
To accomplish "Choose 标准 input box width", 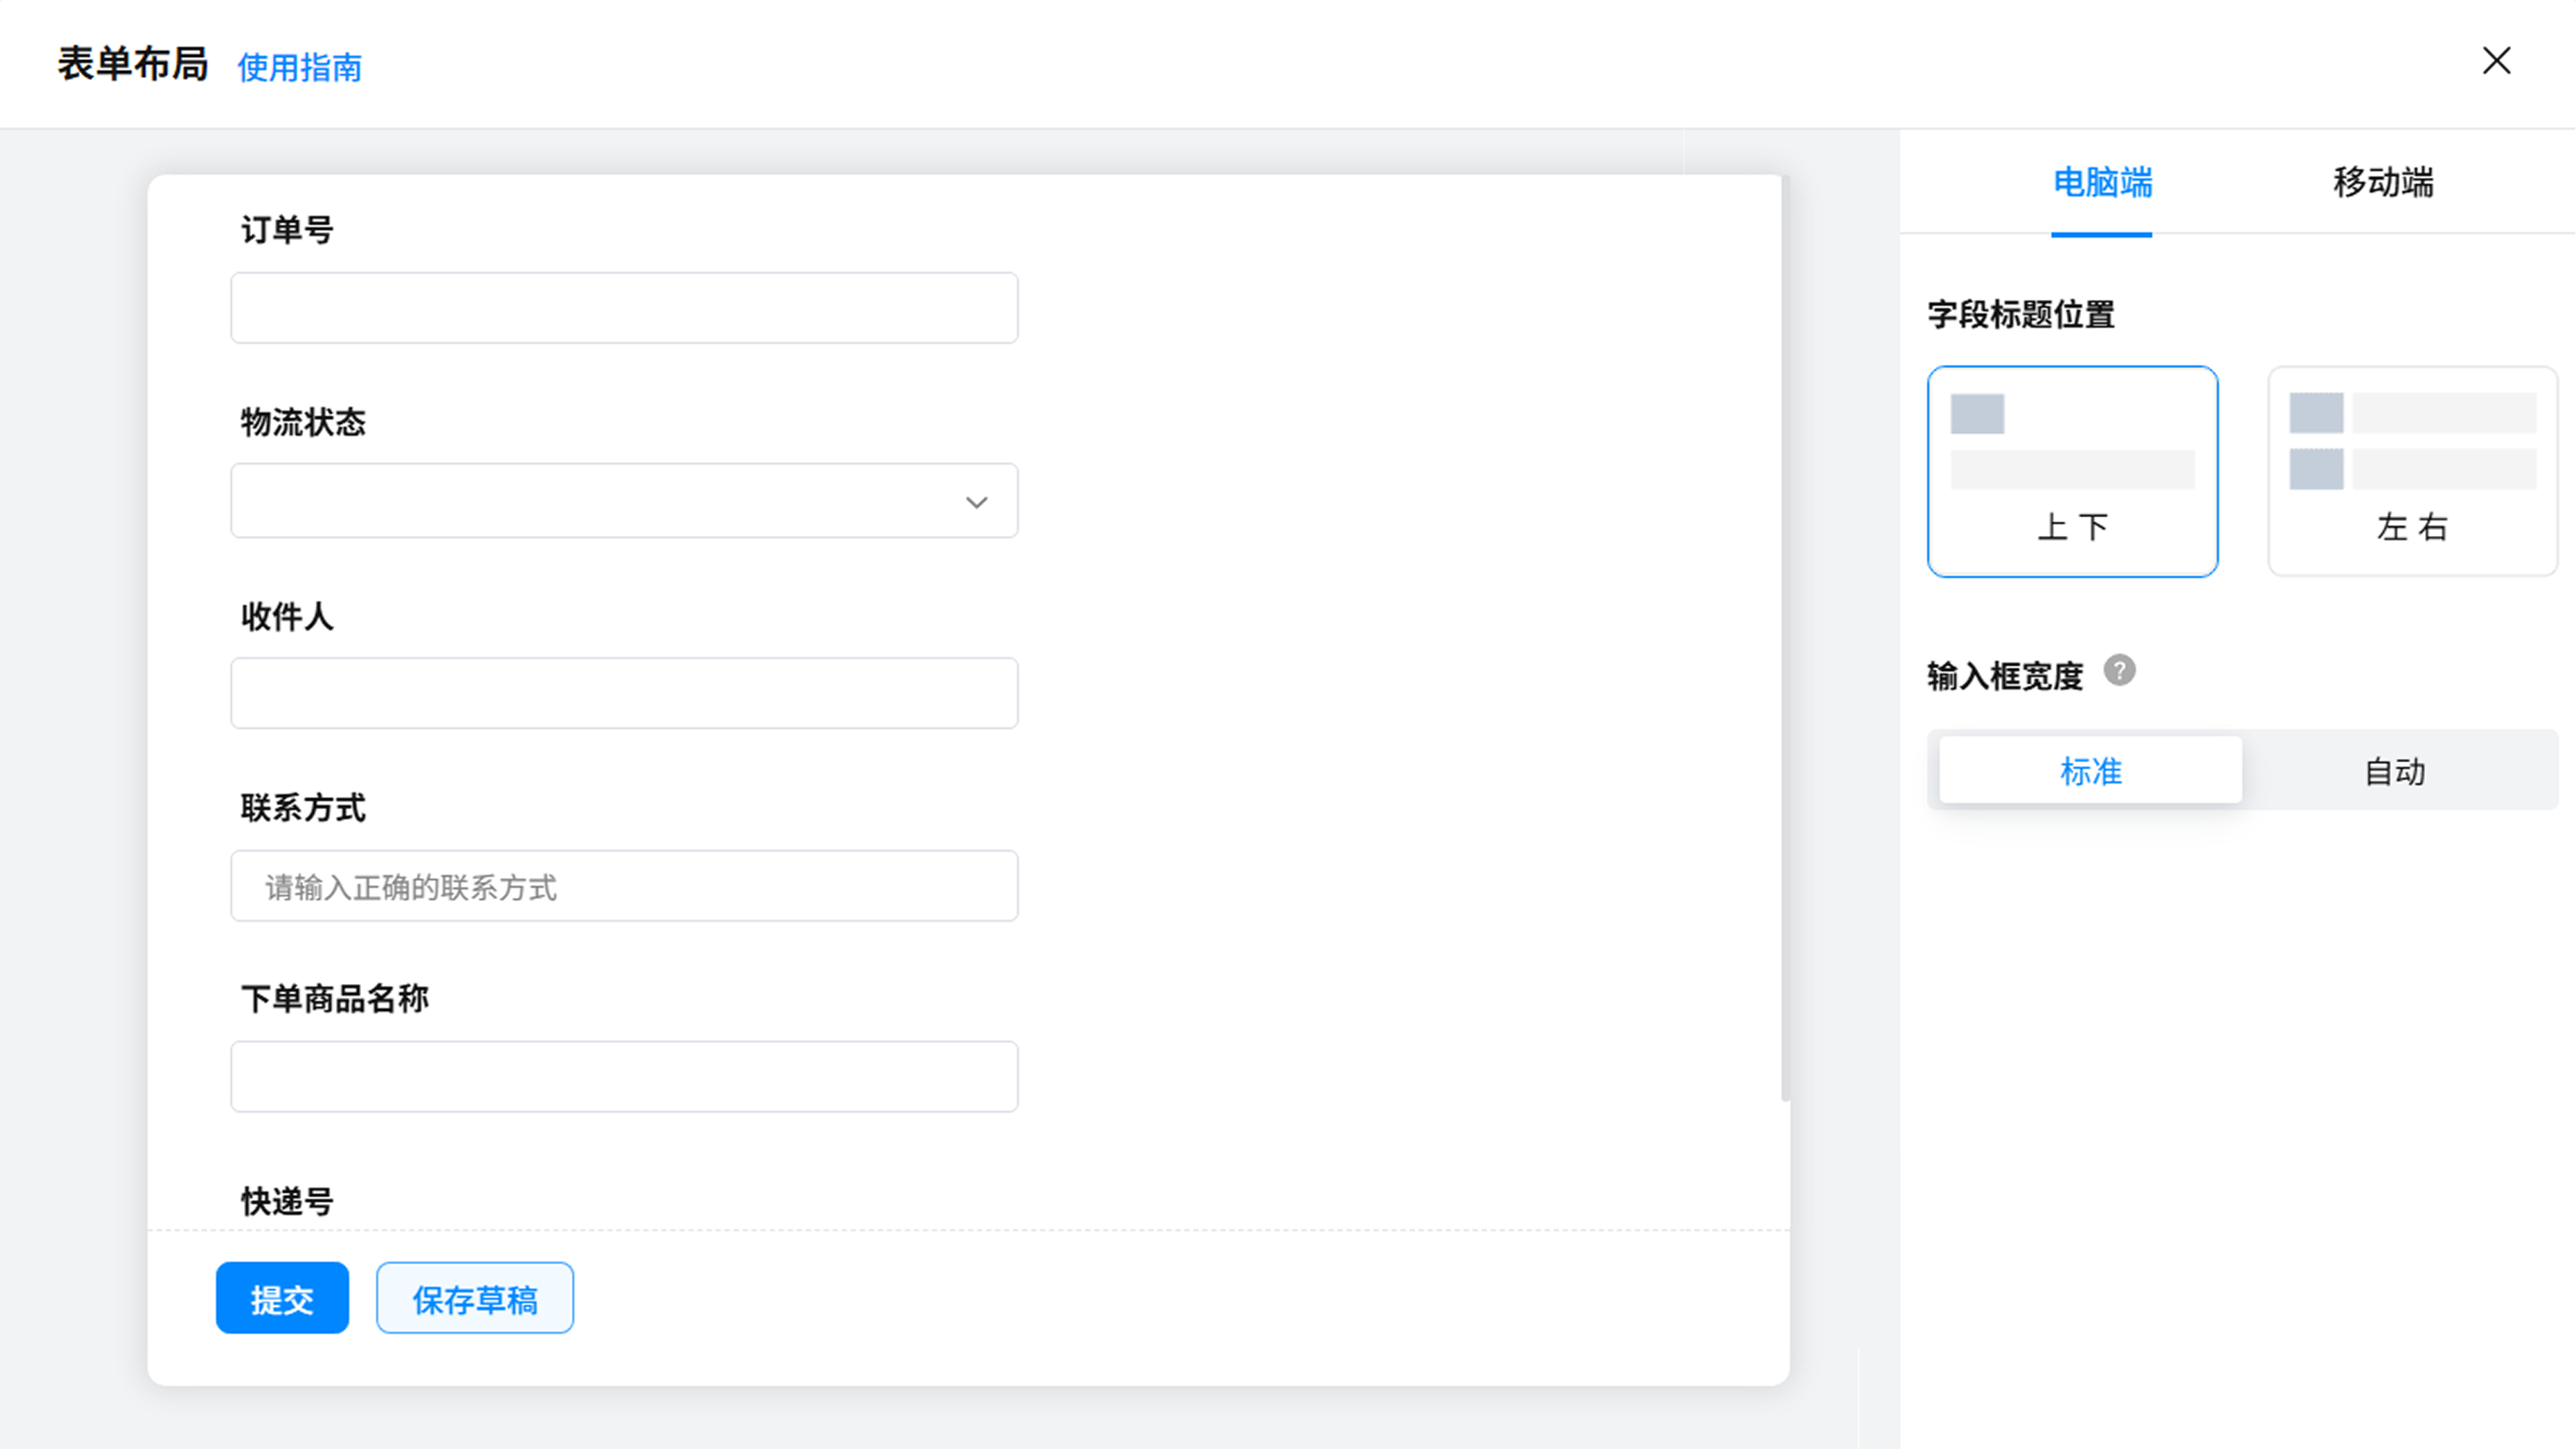I will [x=2090, y=770].
